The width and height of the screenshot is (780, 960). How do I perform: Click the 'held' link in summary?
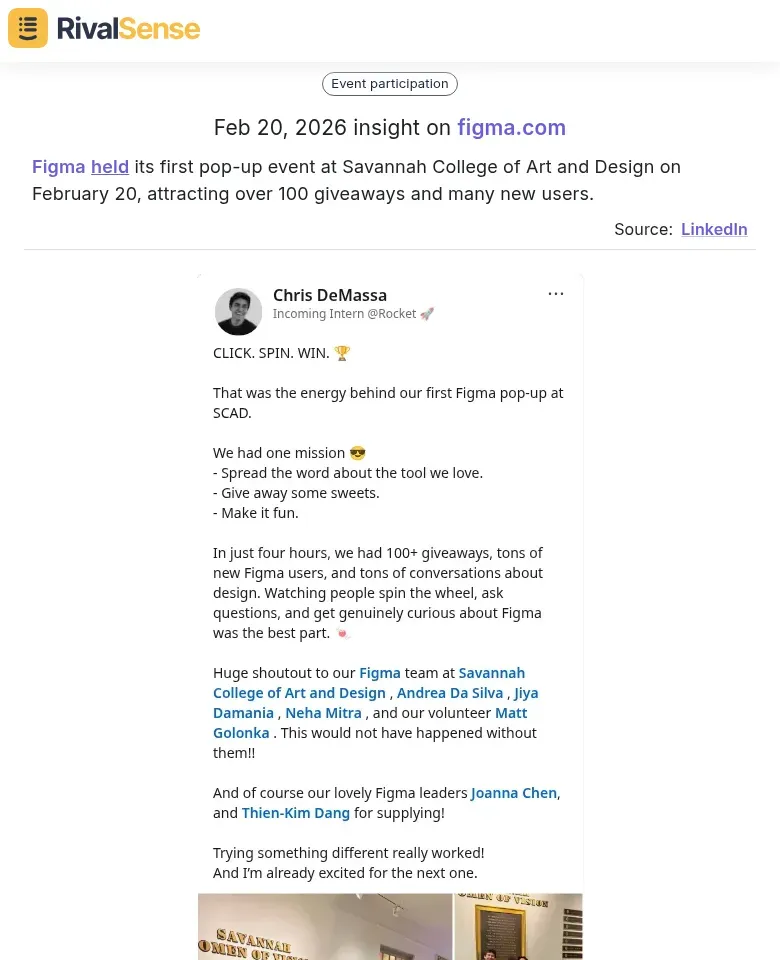[x=110, y=167]
